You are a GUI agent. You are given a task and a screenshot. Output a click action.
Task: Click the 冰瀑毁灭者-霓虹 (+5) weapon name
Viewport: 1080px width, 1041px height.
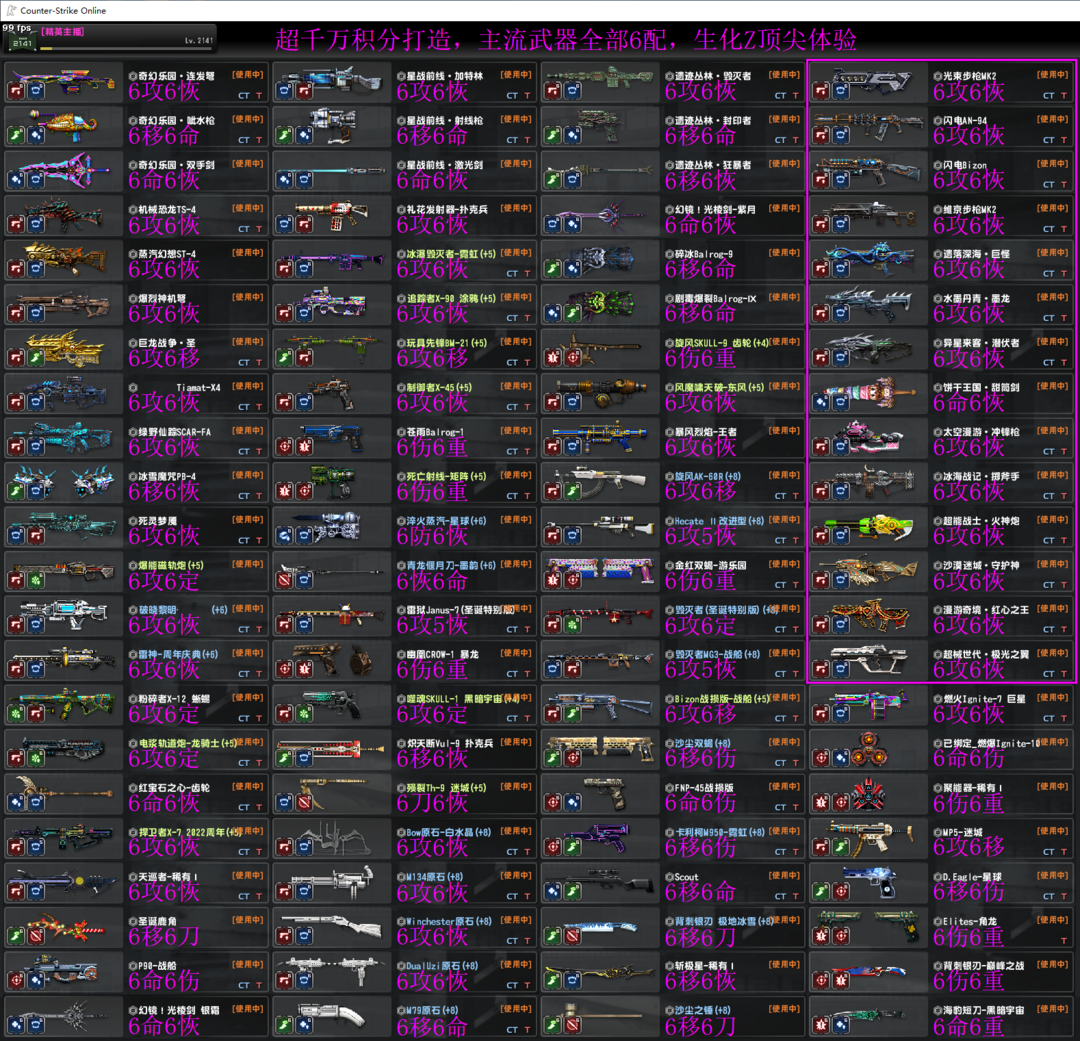(451, 254)
